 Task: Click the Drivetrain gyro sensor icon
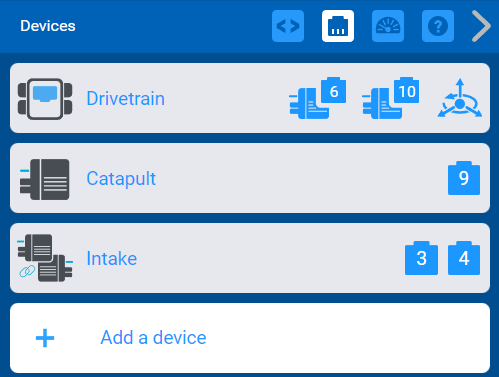point(460,98)
